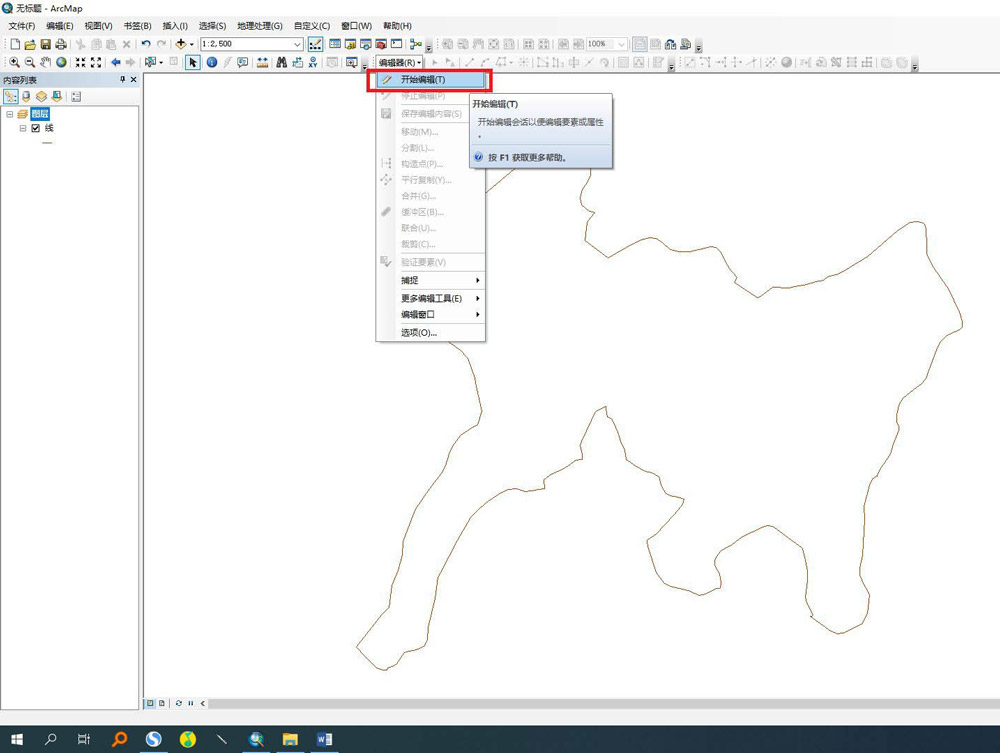The height and width of the screenshot is (753, 1000).
Task: Toggle List By Drawing Order view
Action: (x=11, y=96)
